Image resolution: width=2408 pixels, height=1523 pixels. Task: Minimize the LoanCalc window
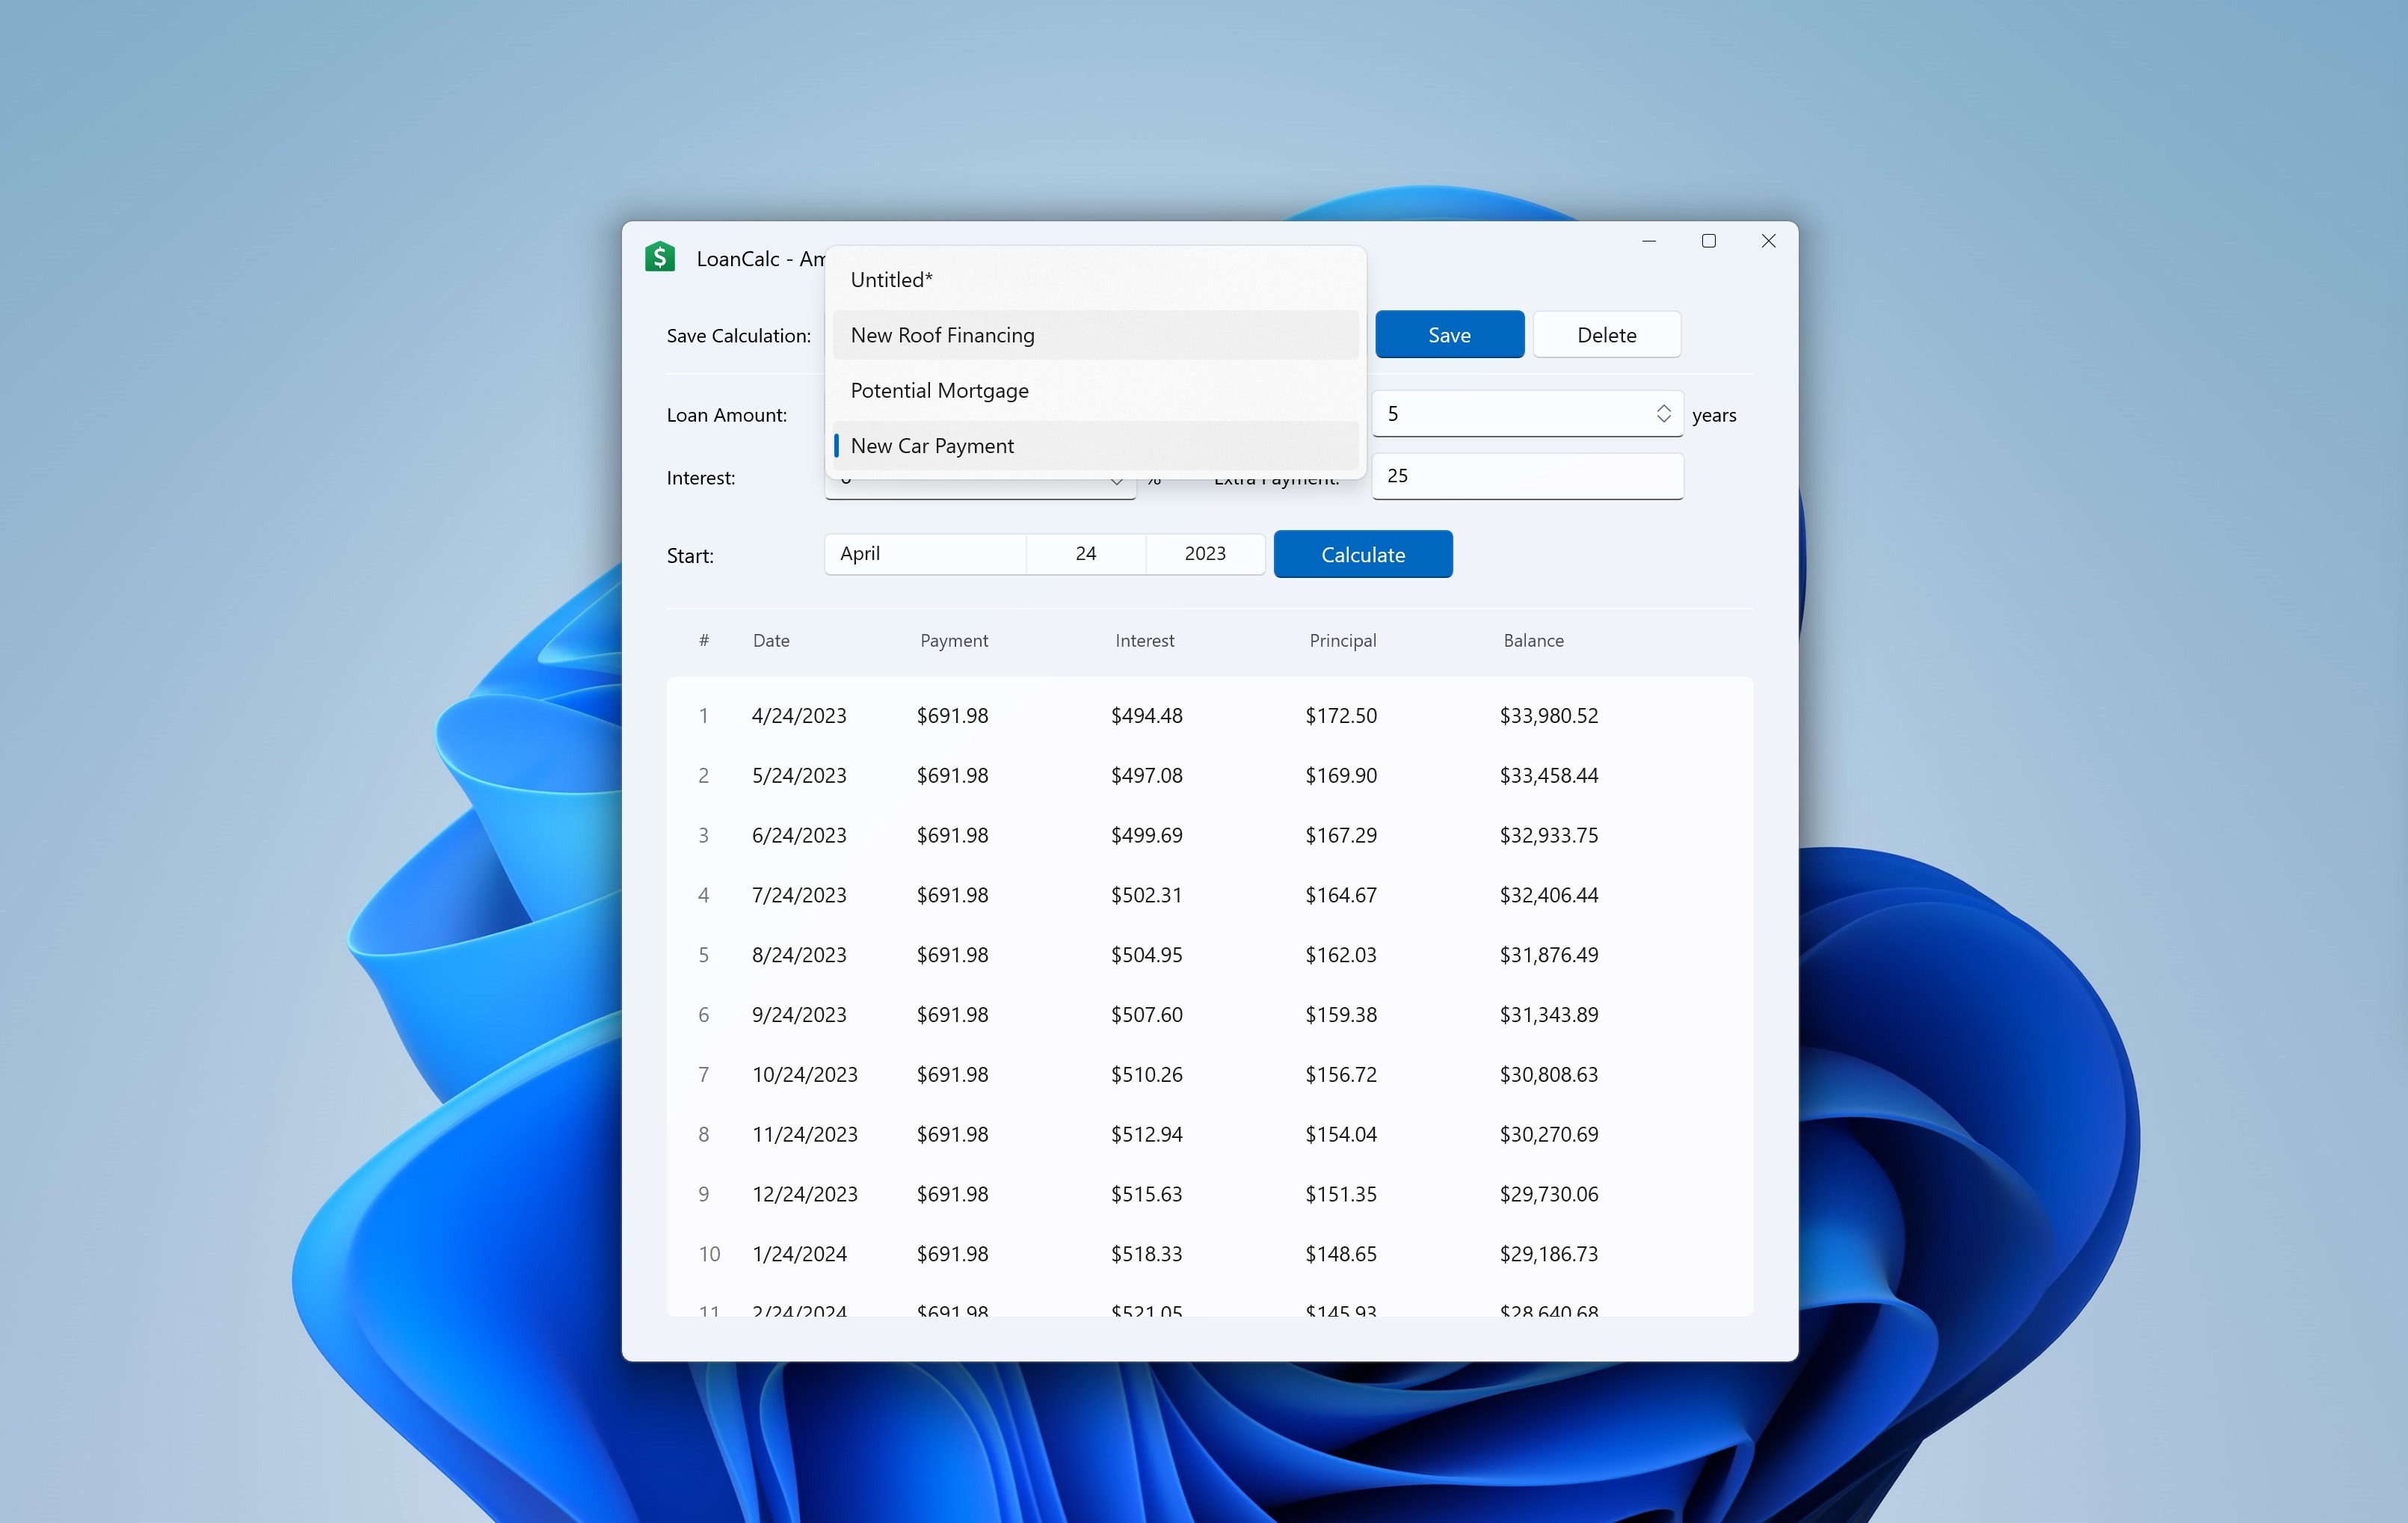1649,241
